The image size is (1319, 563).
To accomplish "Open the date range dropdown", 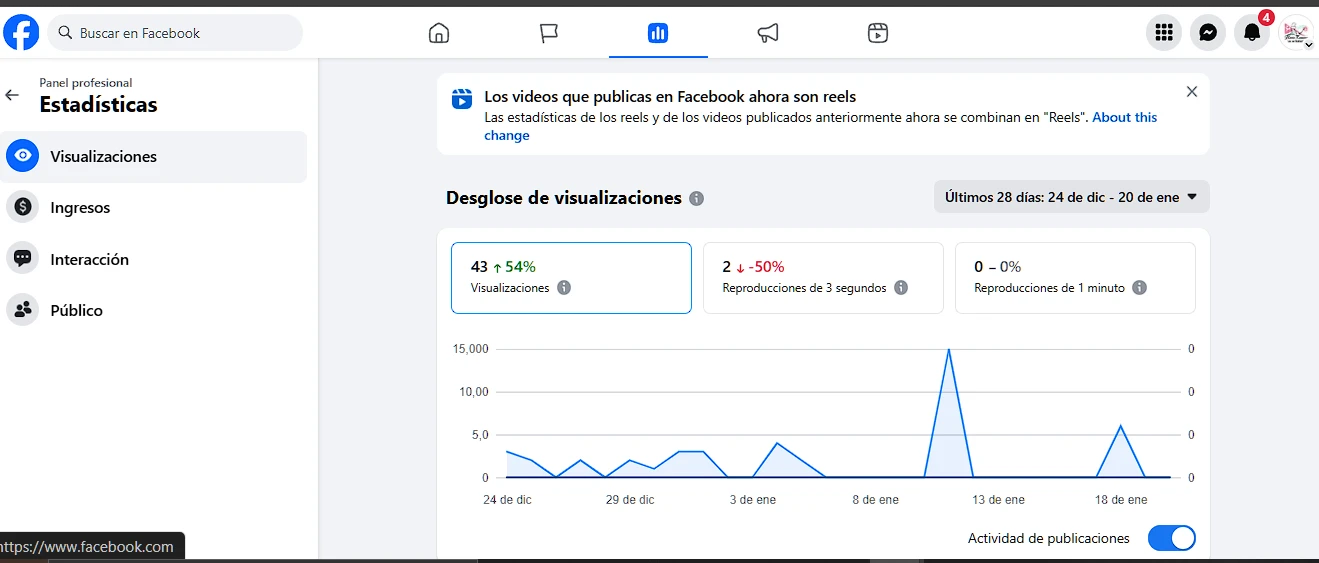I will [x=1071, y=197].
